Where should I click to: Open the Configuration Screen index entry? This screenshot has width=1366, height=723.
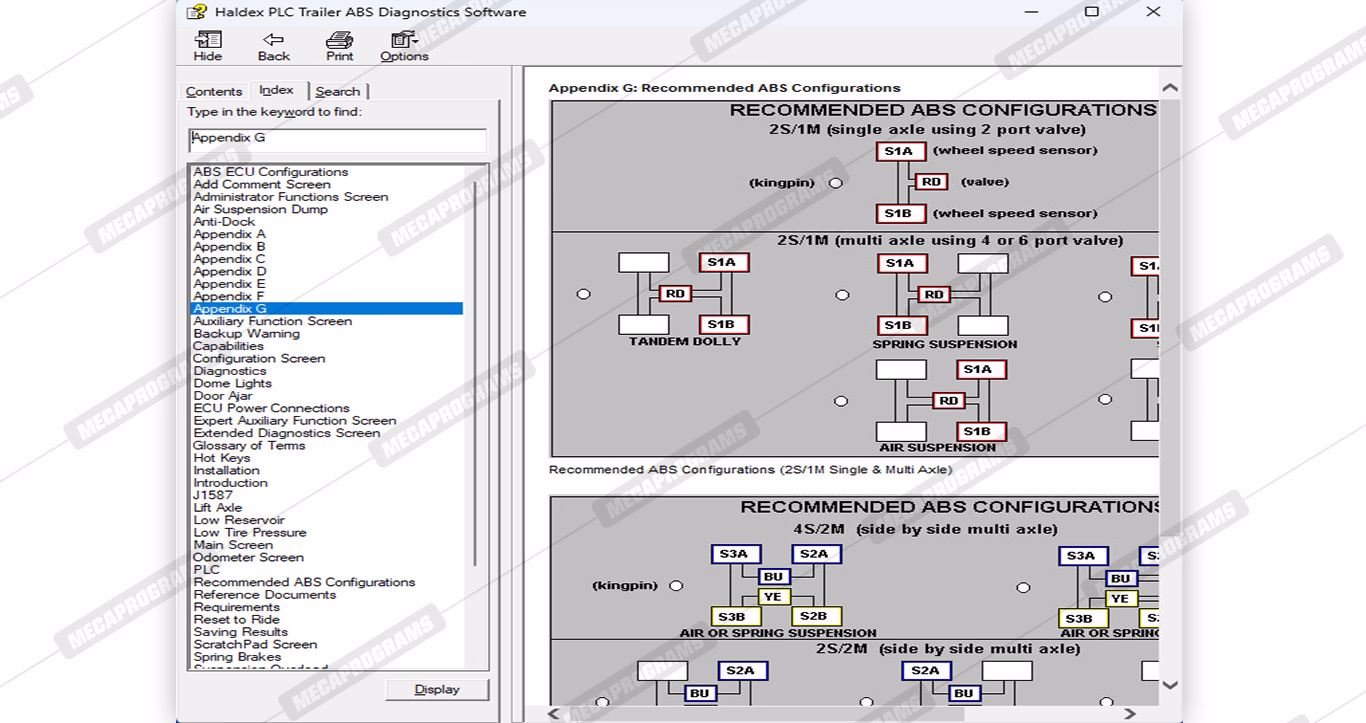click(259, 358)
